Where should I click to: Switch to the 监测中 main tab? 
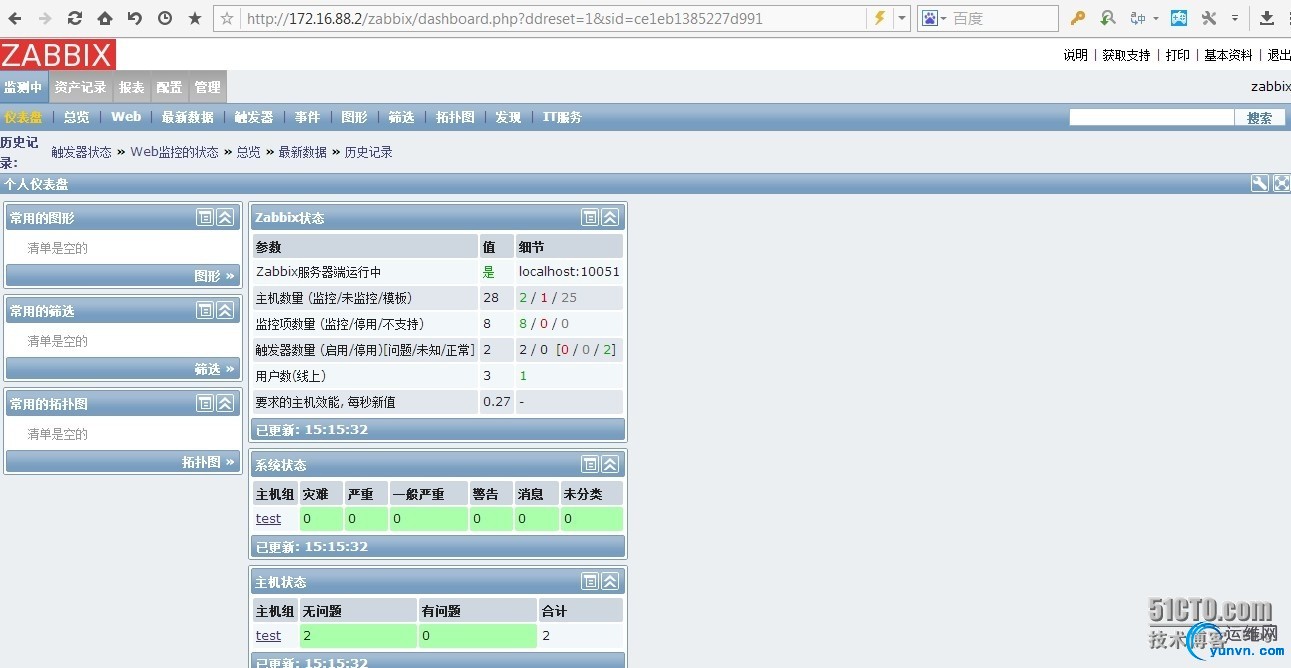(23, 87)
